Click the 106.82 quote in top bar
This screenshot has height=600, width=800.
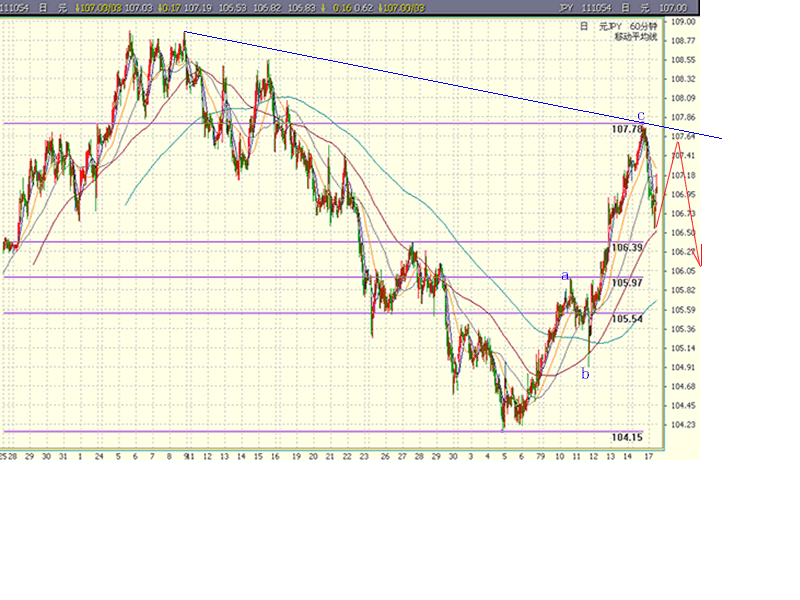pyautogui.click(x=267, y=8)
